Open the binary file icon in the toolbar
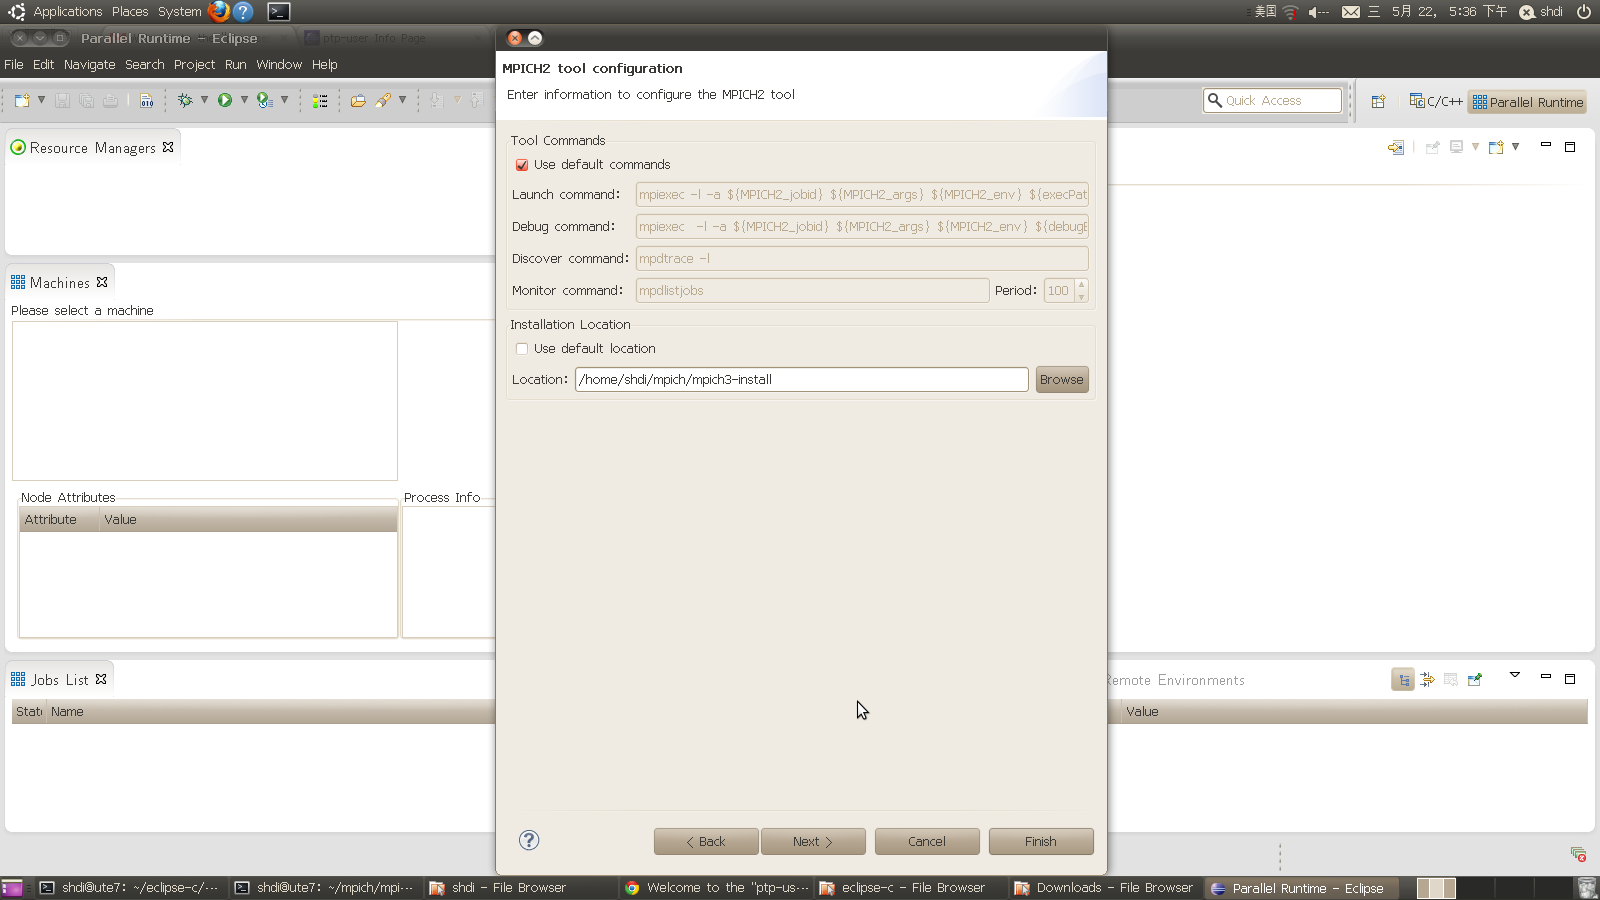The image size is (1600, 900). pyautogui.click(x=147, y=101)
